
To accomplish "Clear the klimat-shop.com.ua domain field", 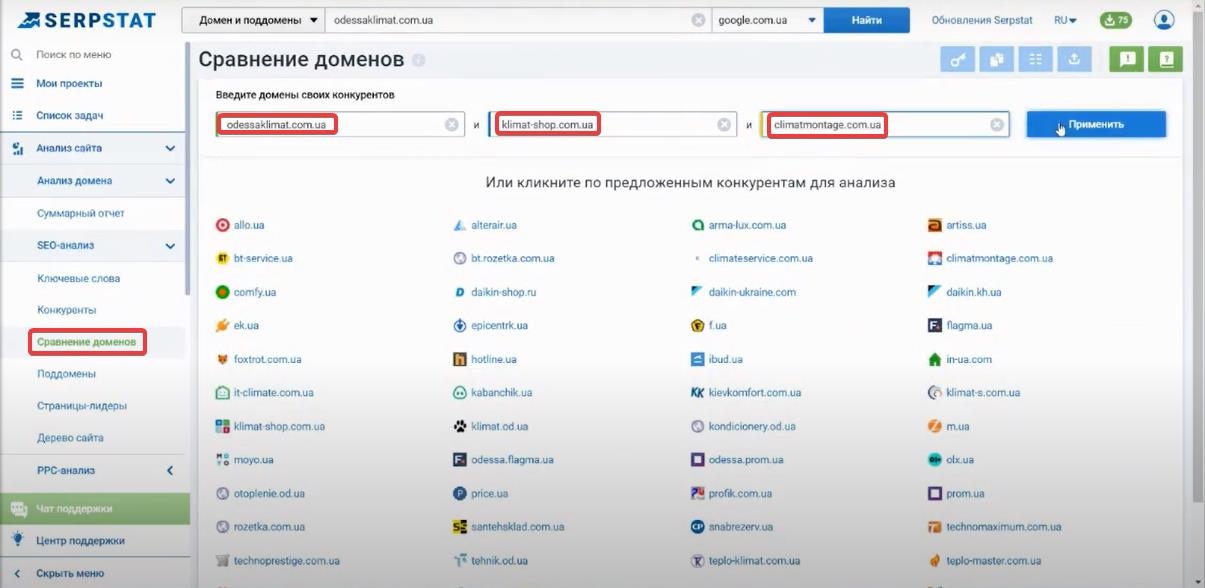I will 724,125.
